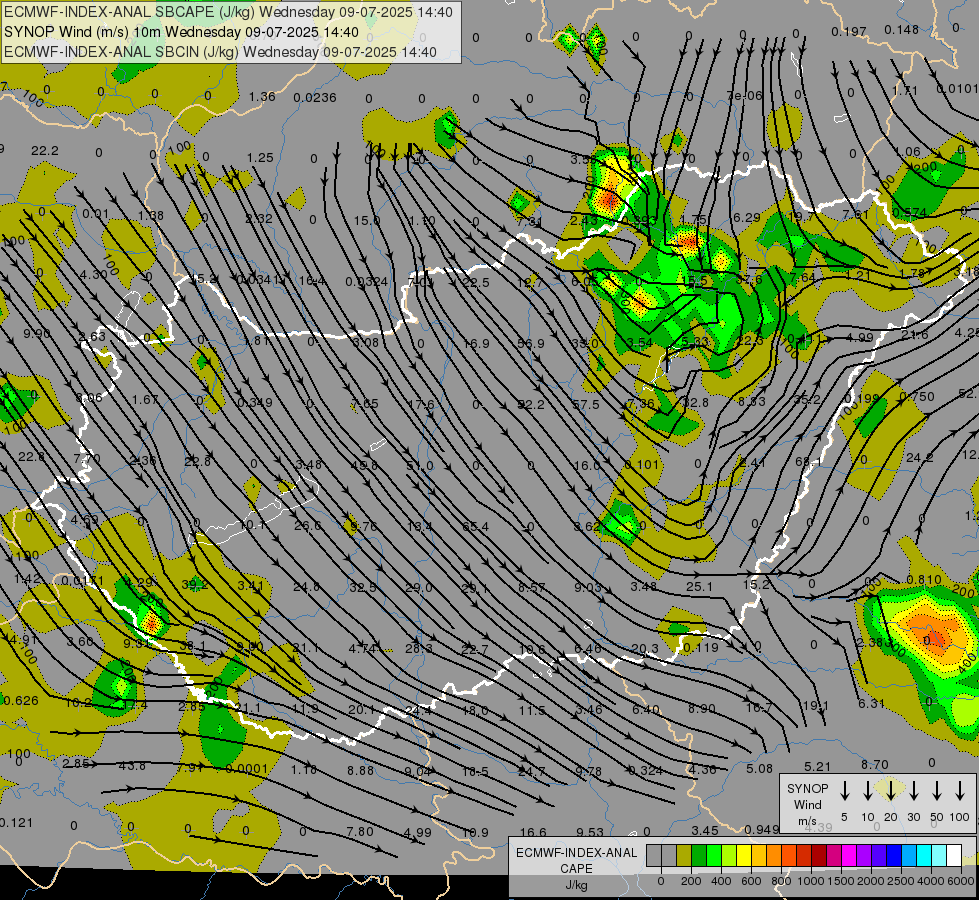Click the map value '1.36'
The image size is (979, 900).
[262, 96]
